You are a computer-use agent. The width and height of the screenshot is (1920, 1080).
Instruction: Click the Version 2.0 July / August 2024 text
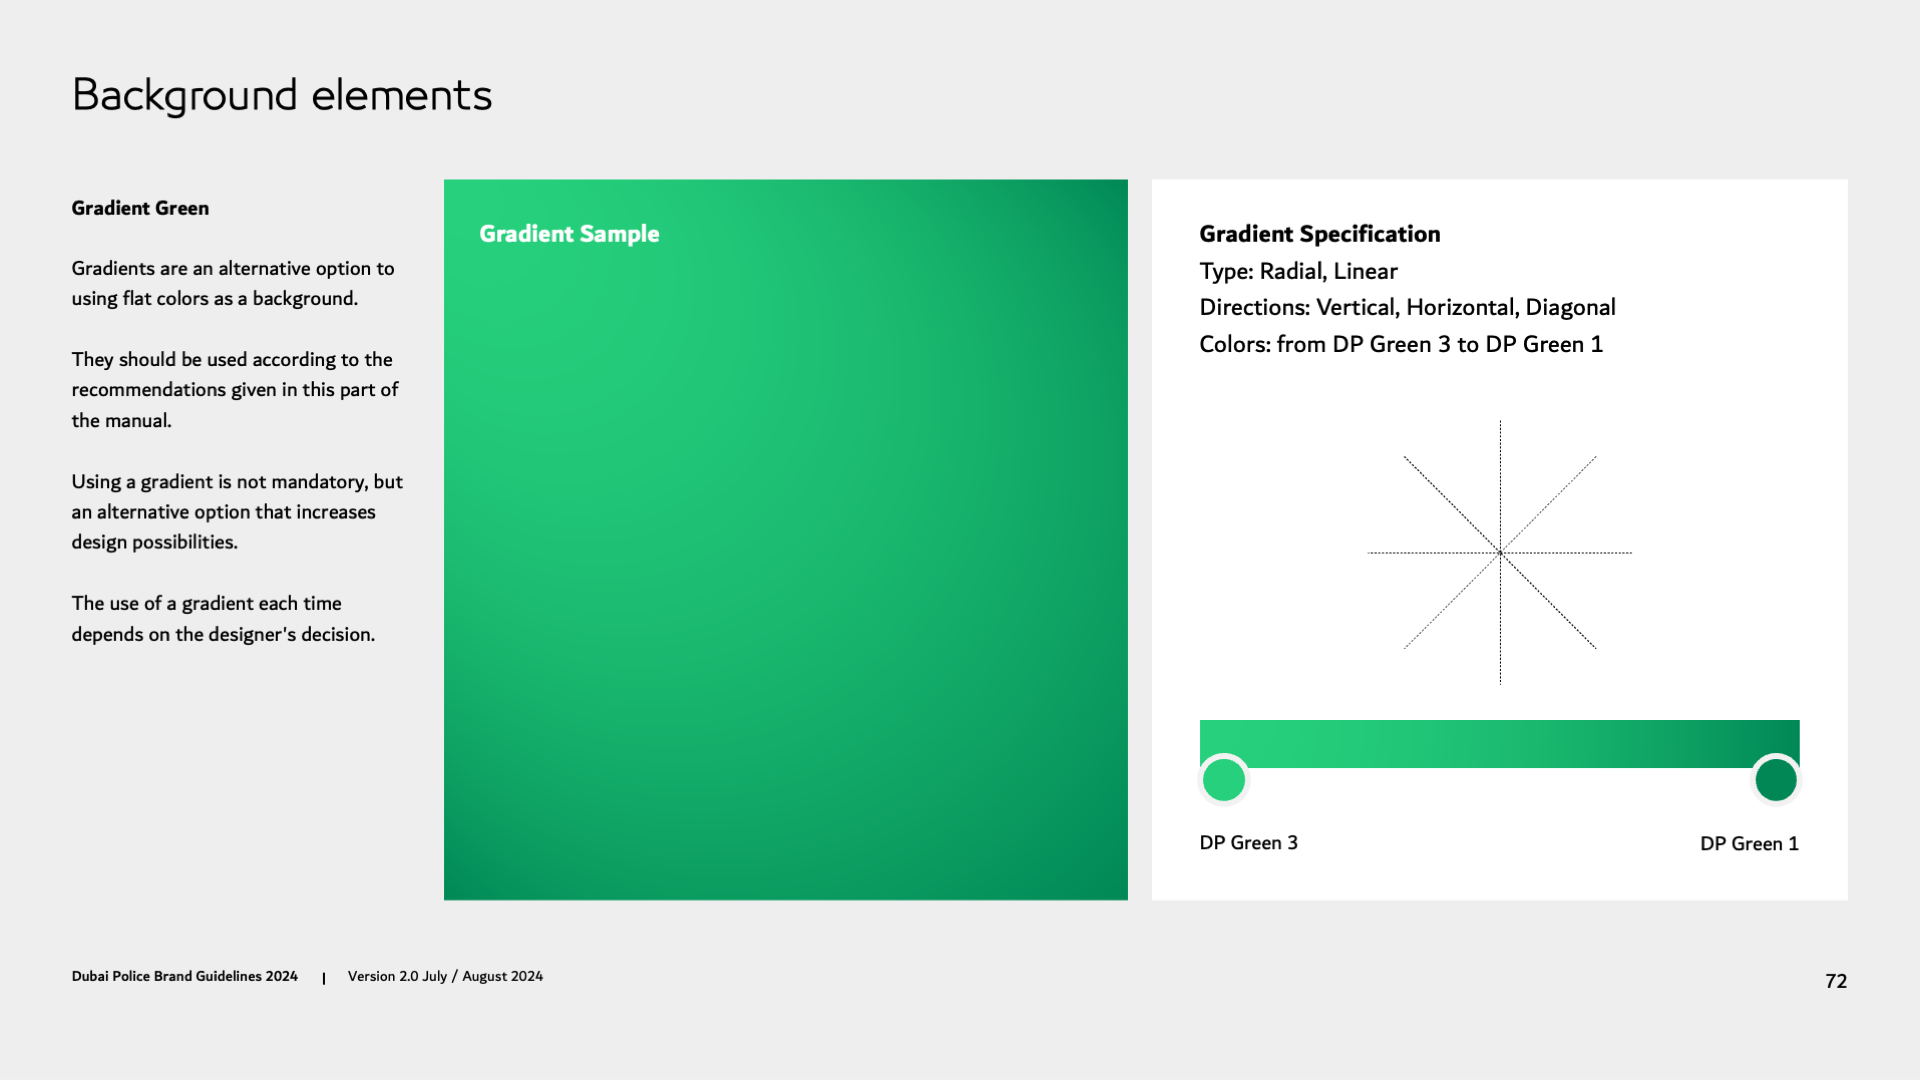pyautogui.click(x=445, y=976)
